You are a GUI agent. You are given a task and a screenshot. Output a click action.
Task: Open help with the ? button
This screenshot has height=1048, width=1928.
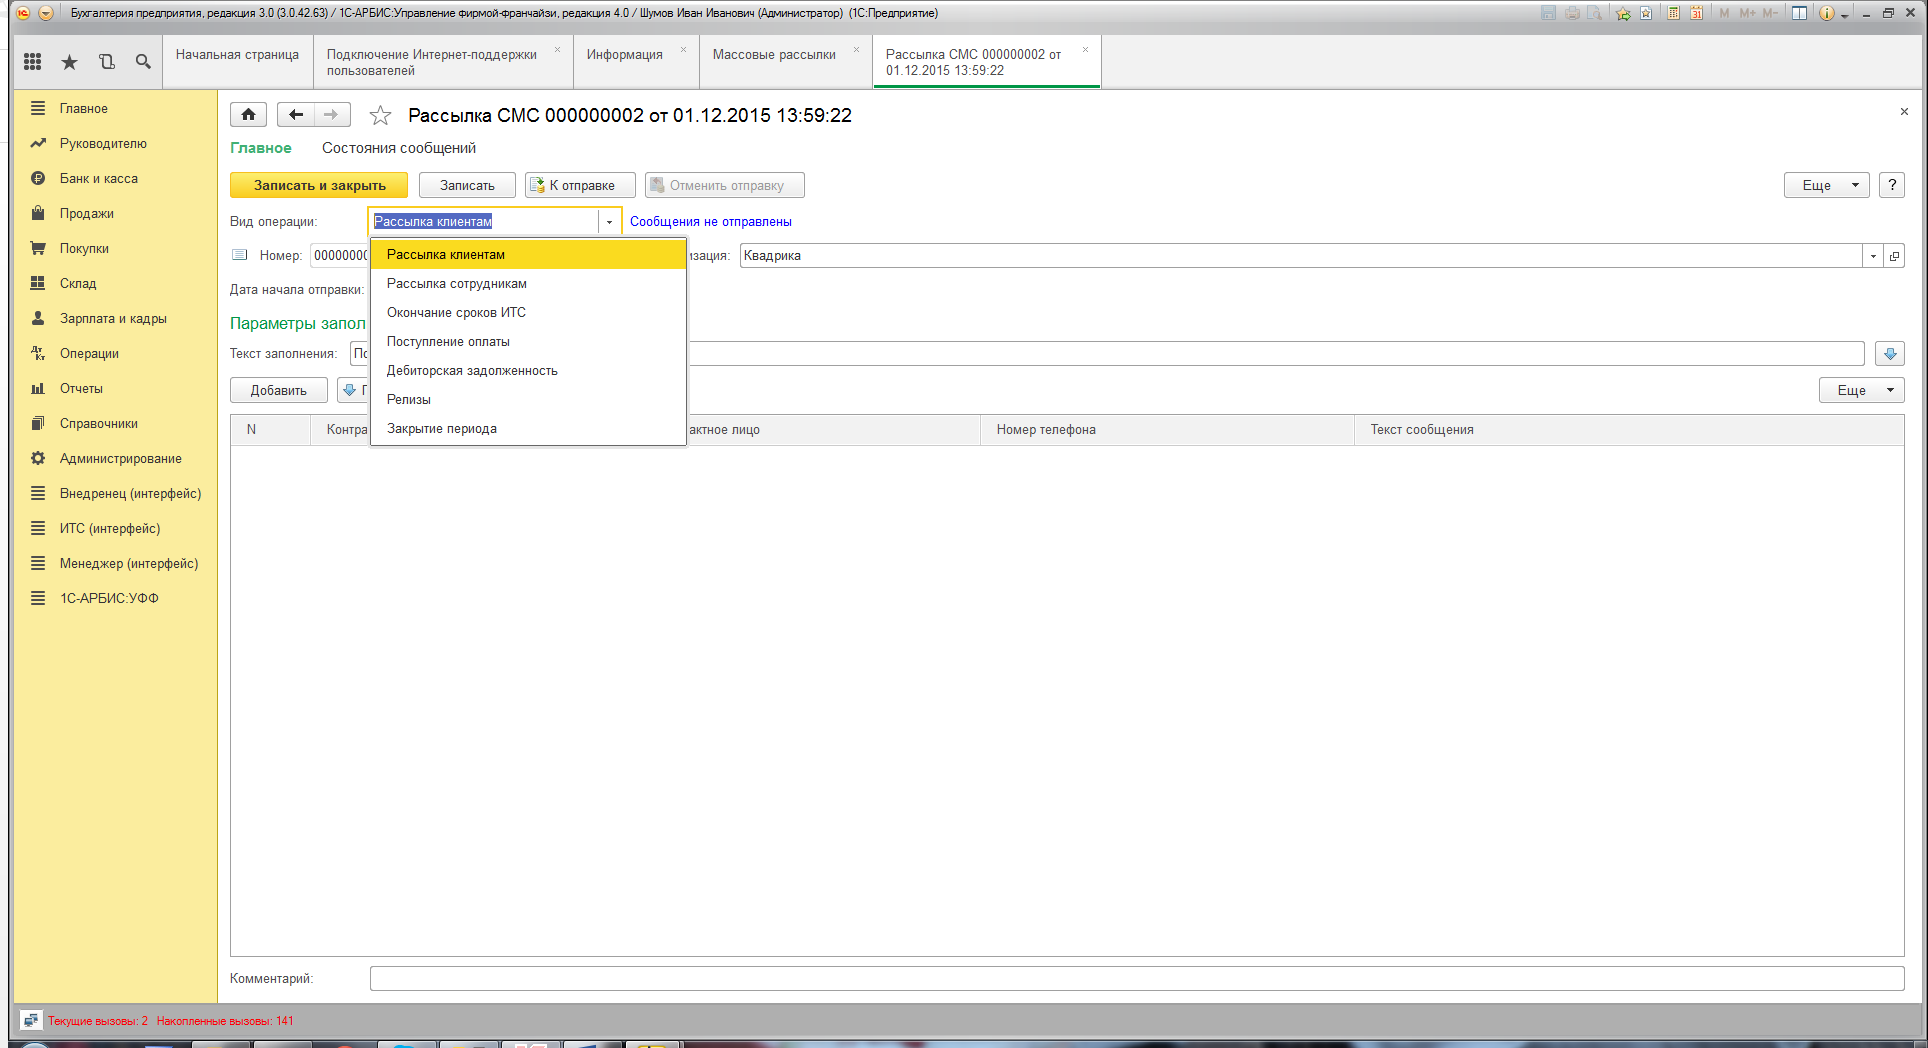tap(1891, 185)
